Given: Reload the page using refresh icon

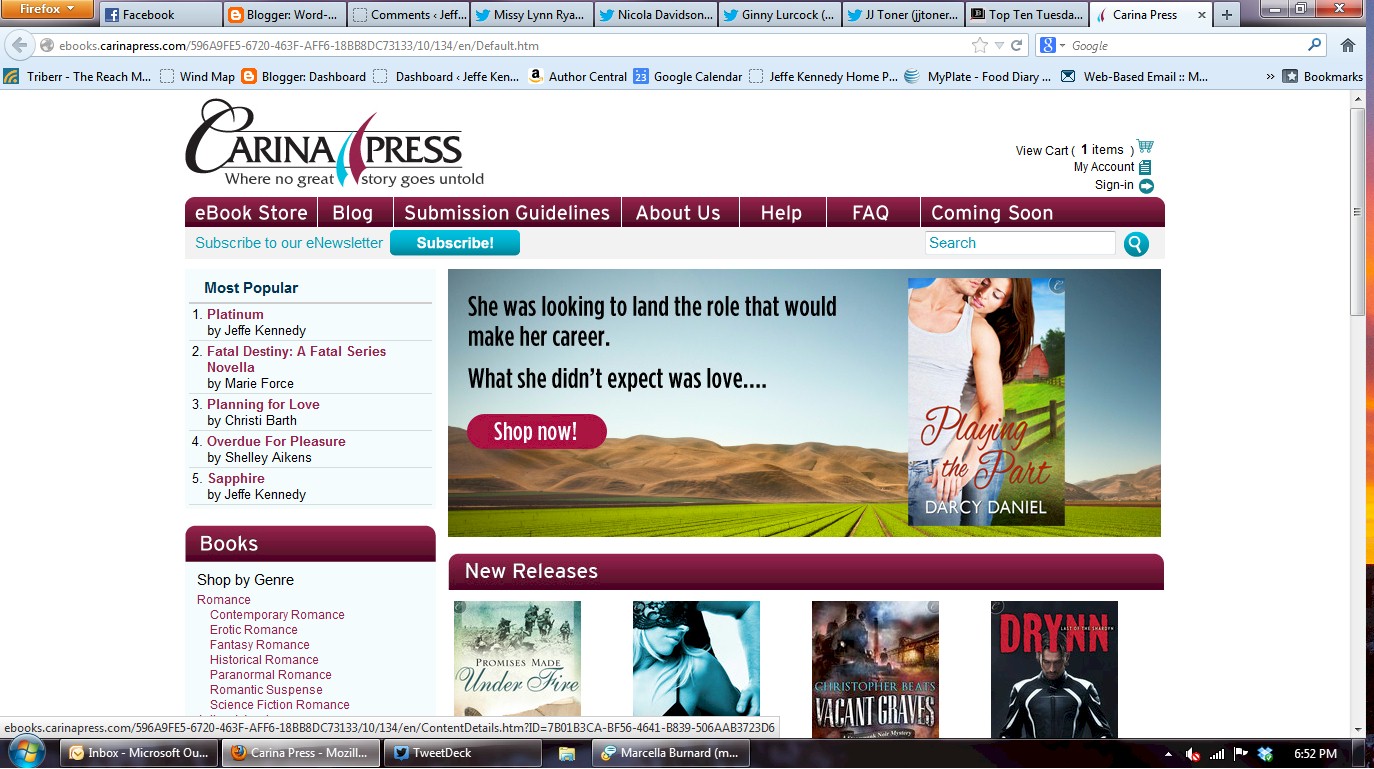Looking at the screenshot, I should tap(1017, 45).
